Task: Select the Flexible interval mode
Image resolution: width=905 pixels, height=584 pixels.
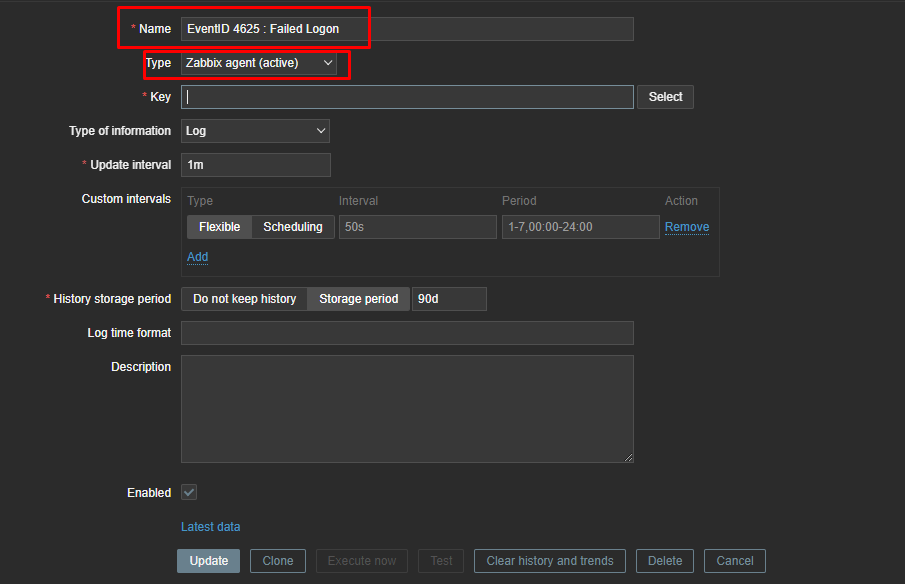Action: click(x=219, y=226)
